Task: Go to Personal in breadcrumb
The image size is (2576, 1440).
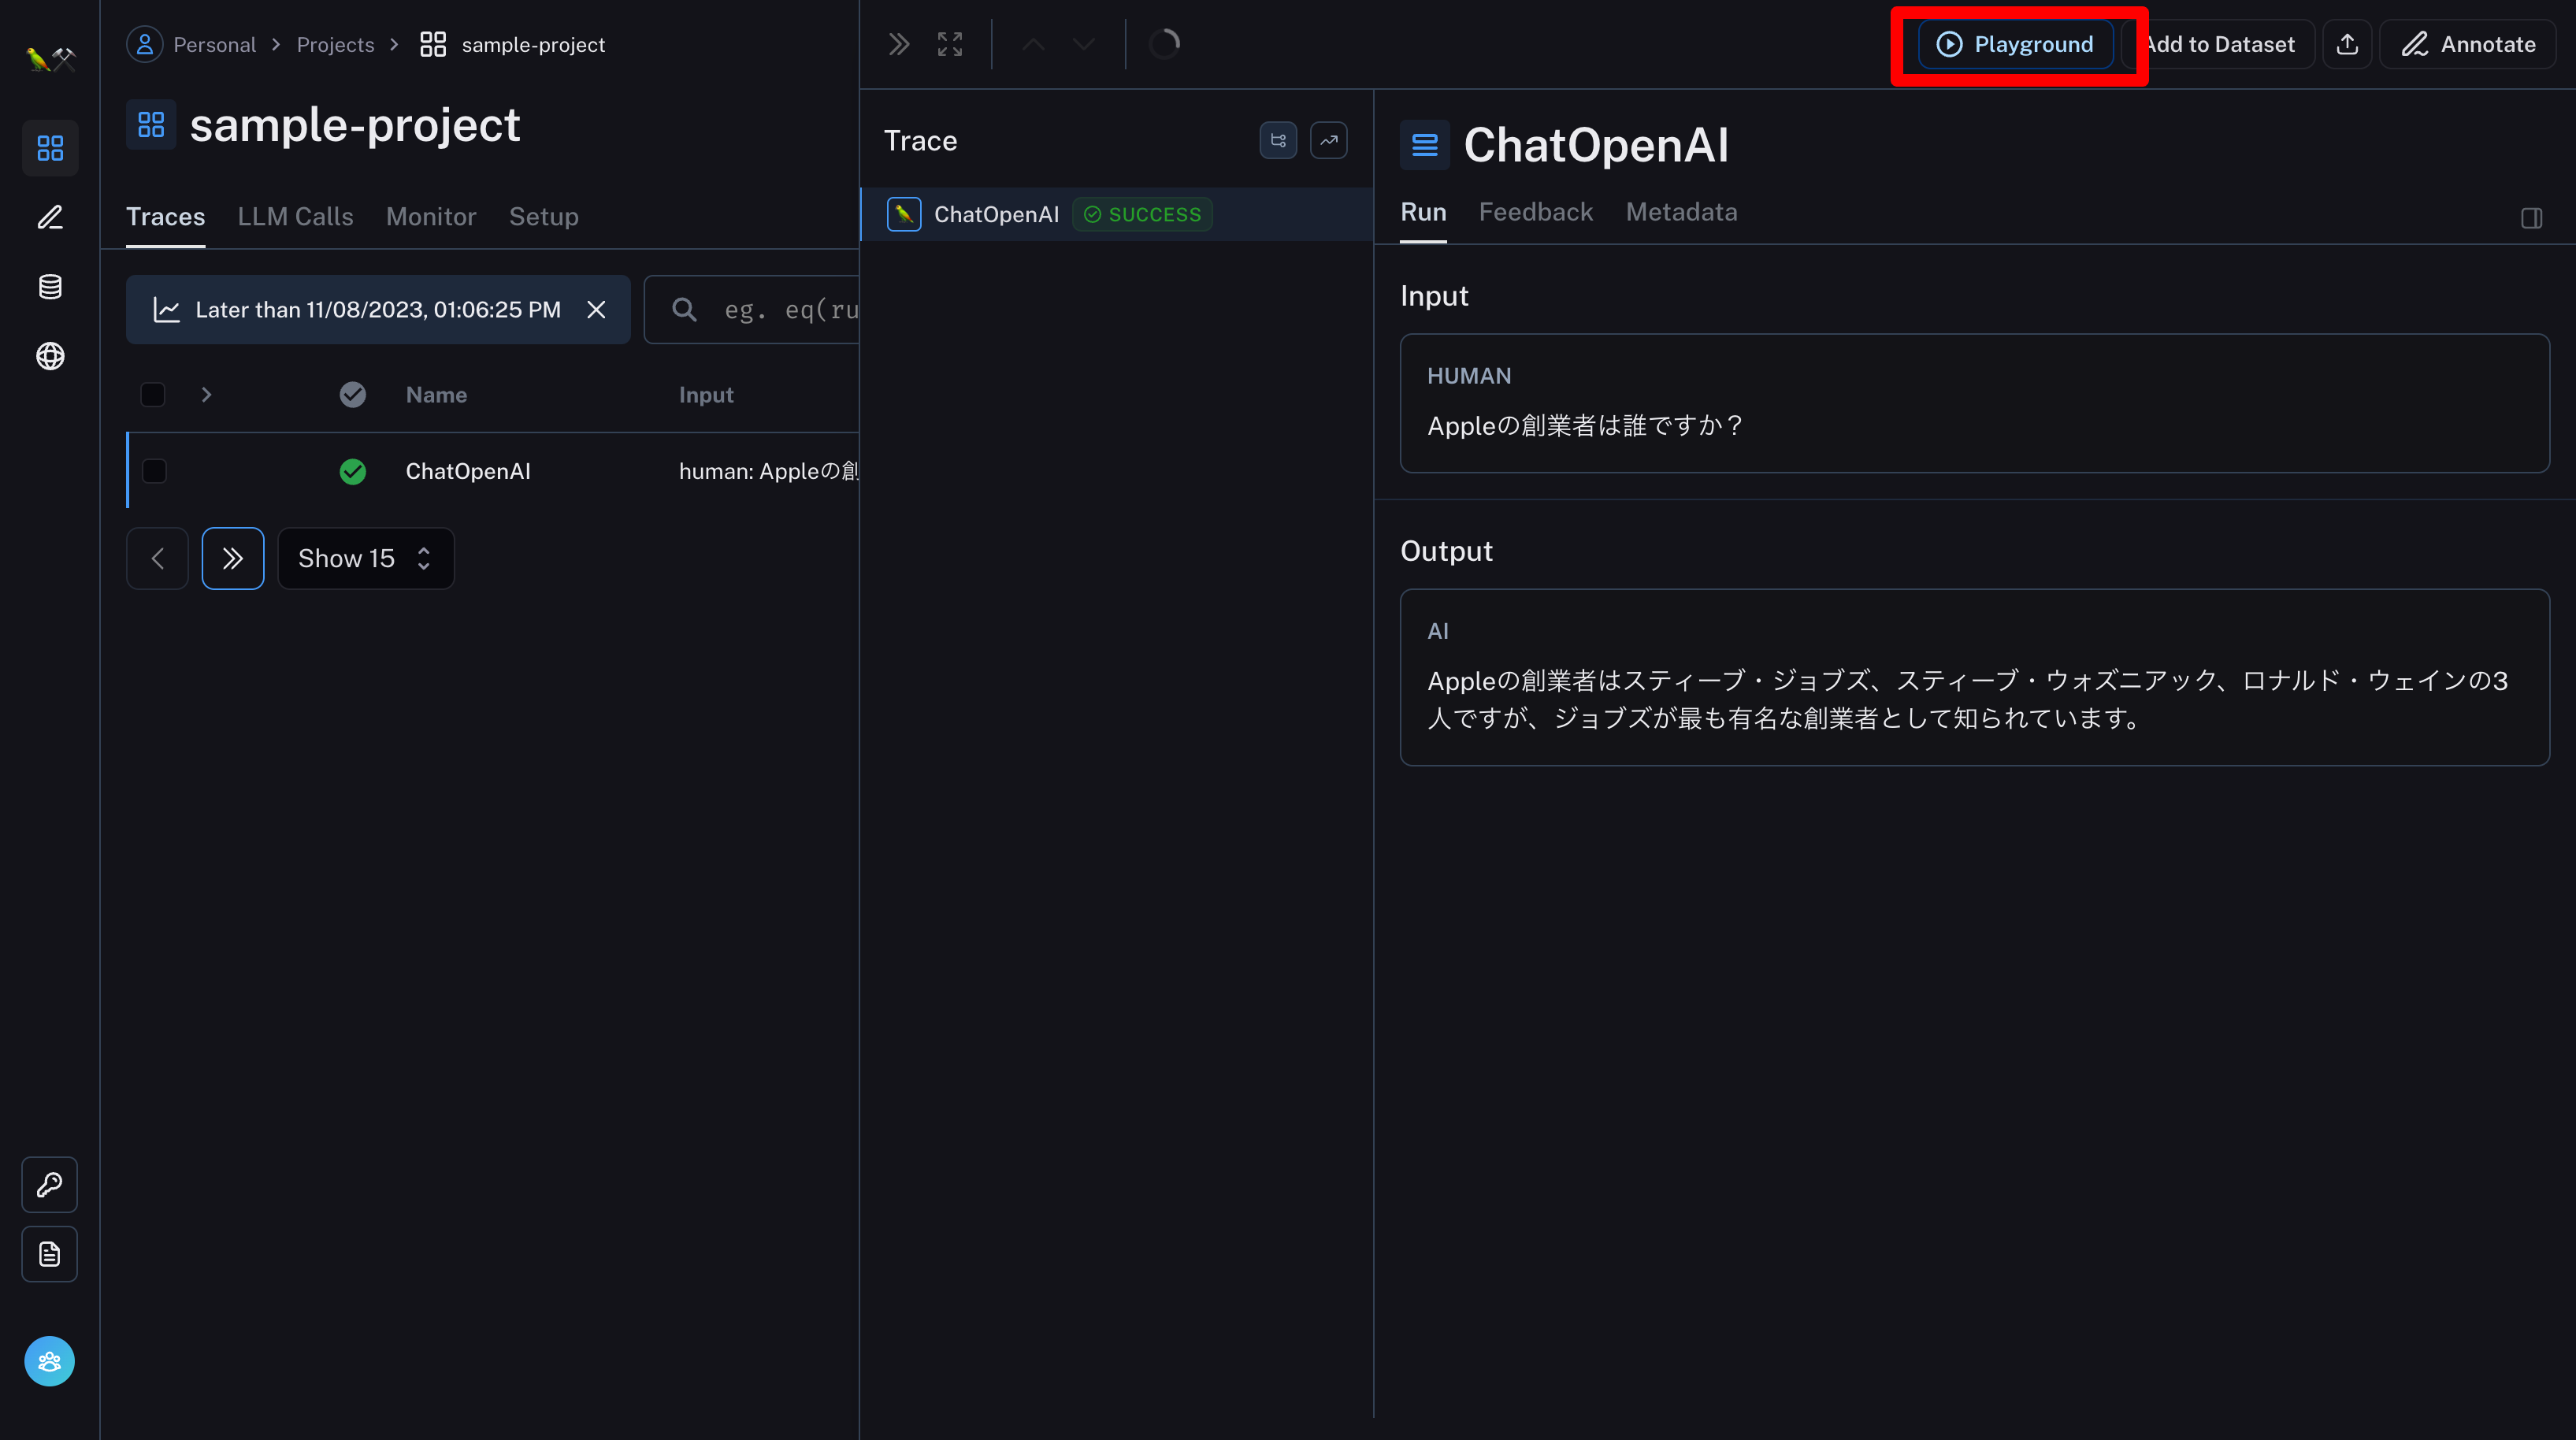Action: pyautogui.click(x=214, y=45)
